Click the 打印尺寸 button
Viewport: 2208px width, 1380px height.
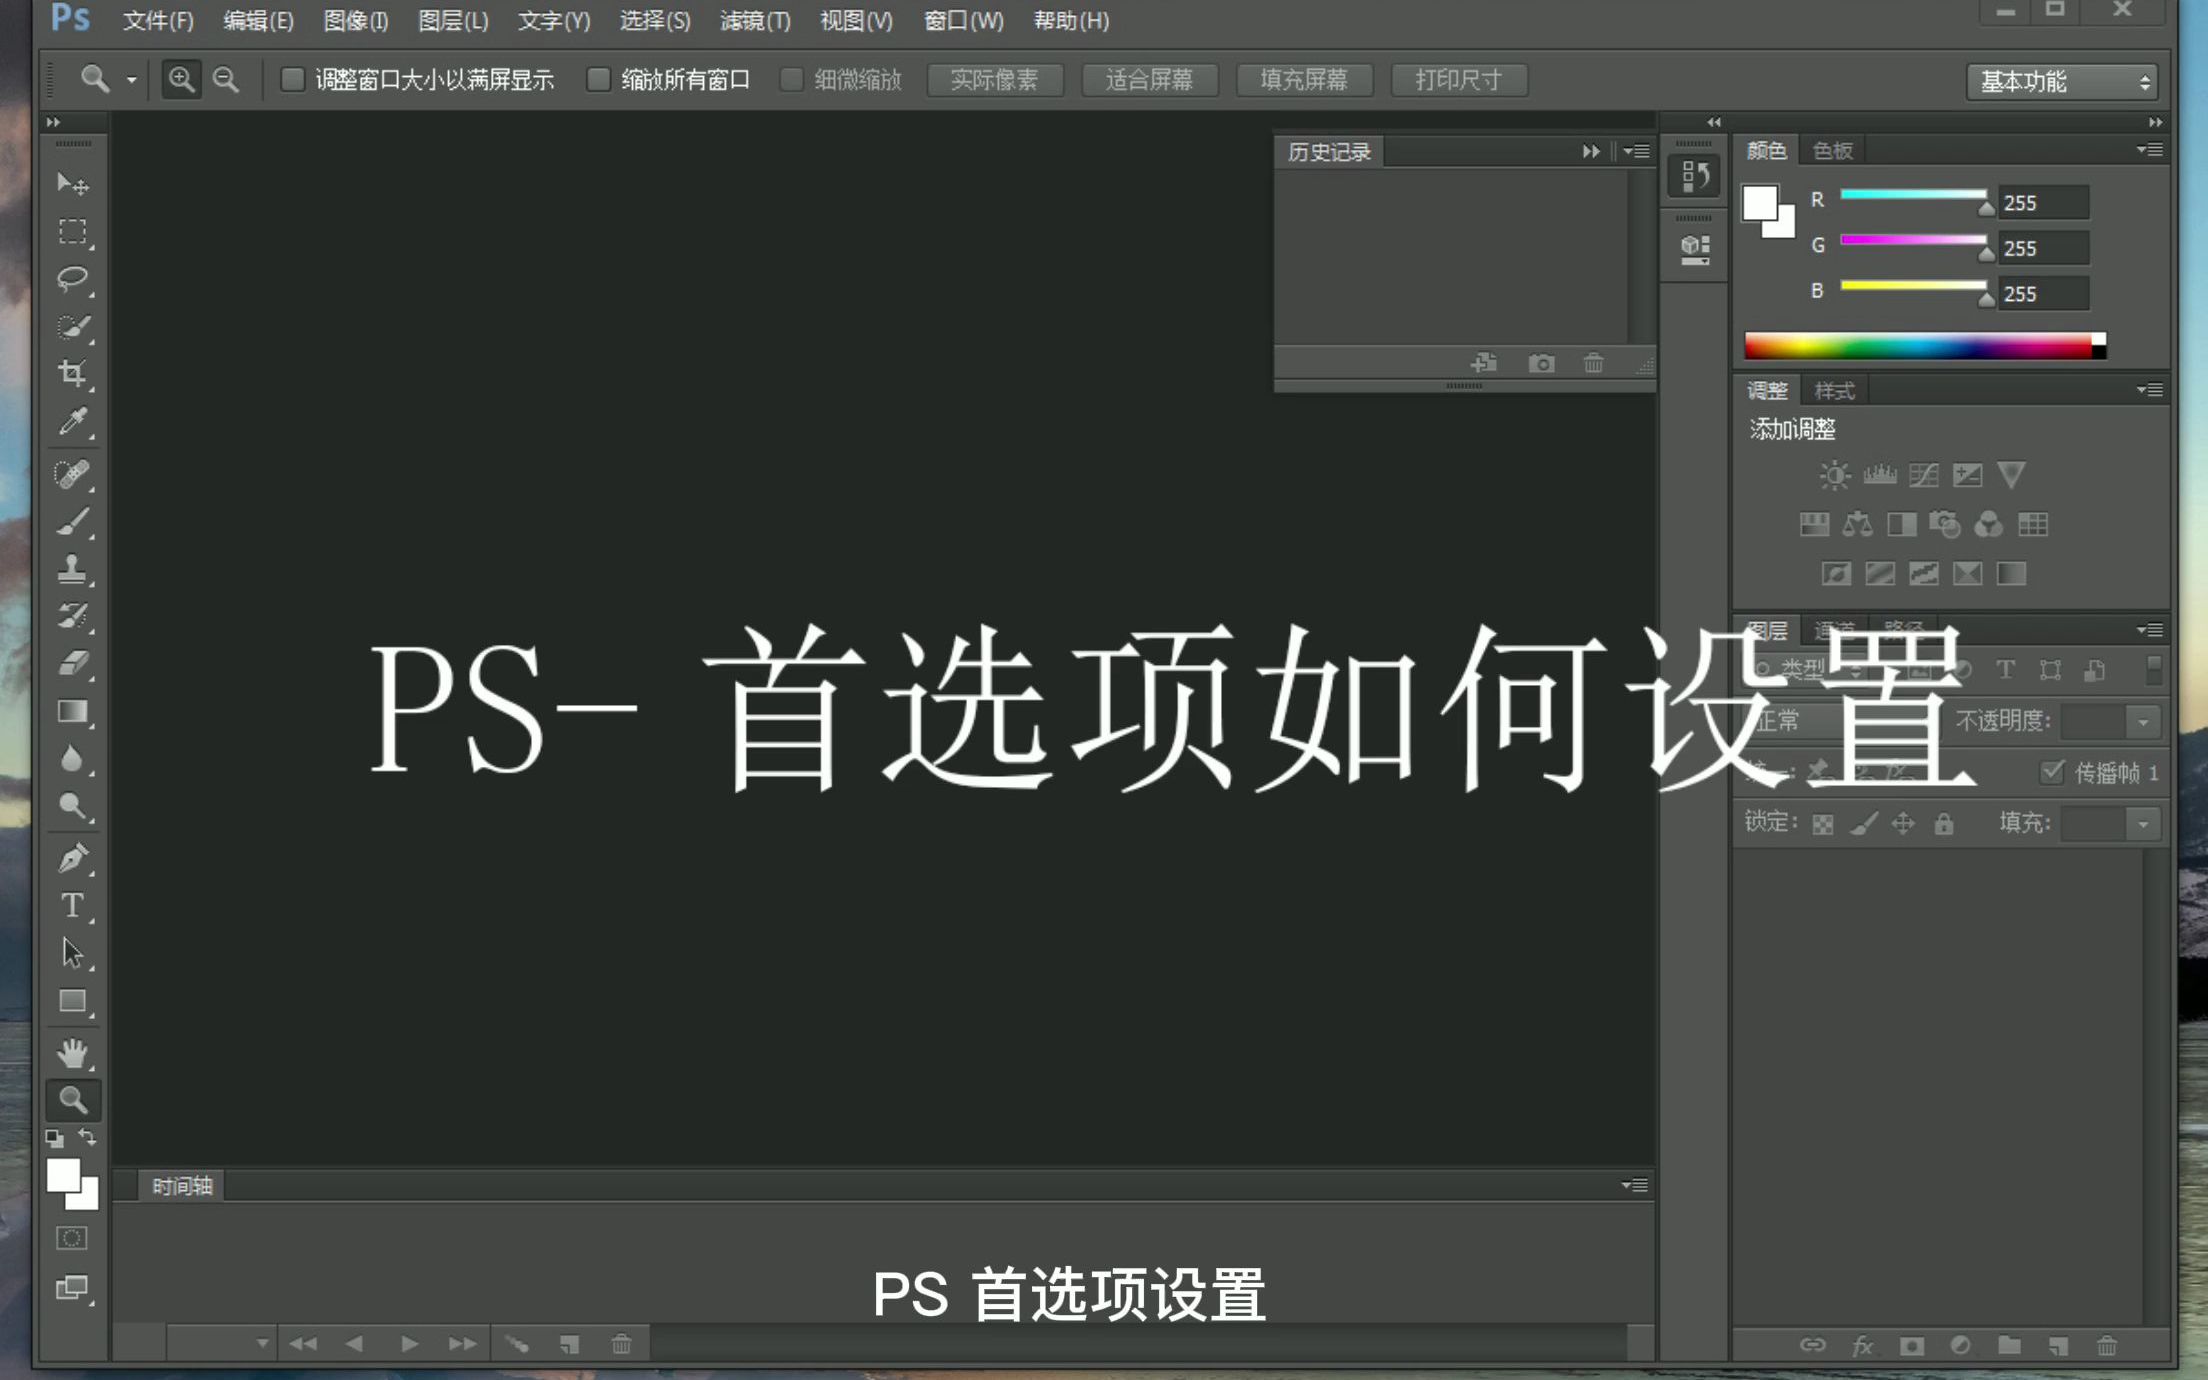click(x=1458, y=79)
